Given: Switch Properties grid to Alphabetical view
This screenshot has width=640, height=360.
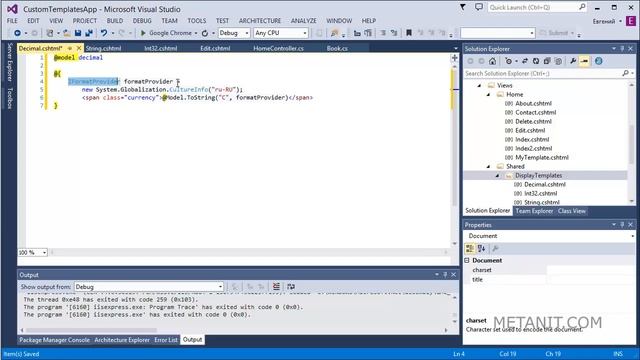Looking at the screenshot, I should [482, 249].
